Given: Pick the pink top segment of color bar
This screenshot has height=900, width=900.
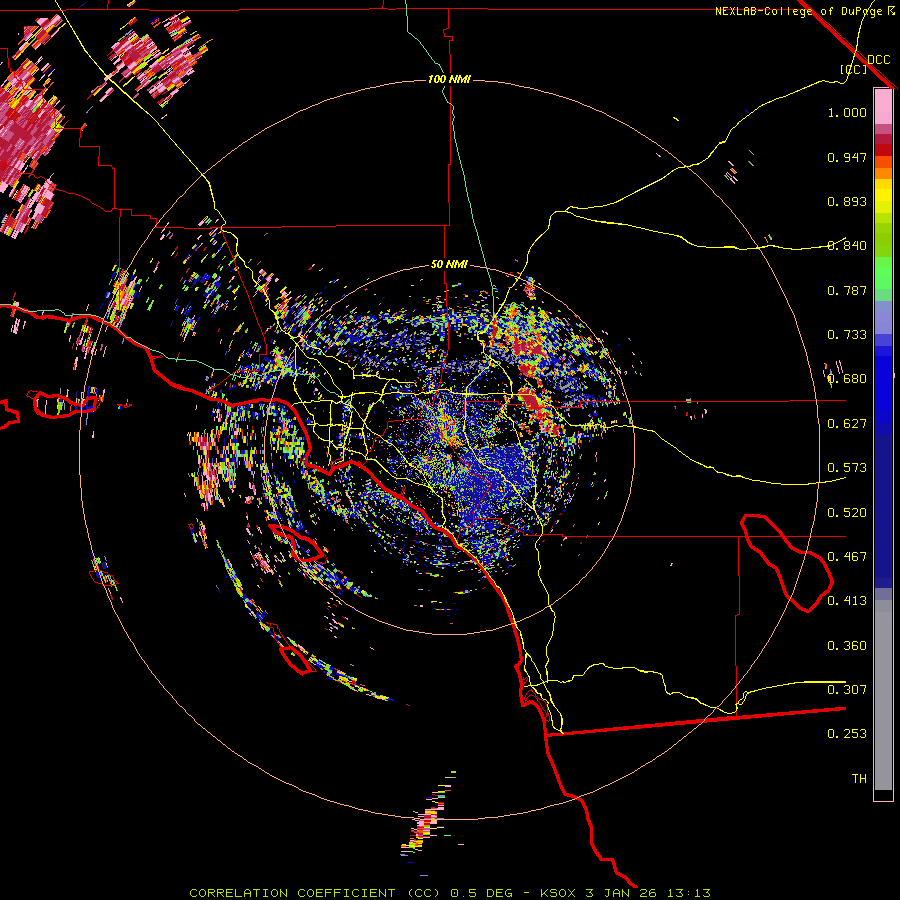Looking at the screenshot, I should tap(883, 107).
